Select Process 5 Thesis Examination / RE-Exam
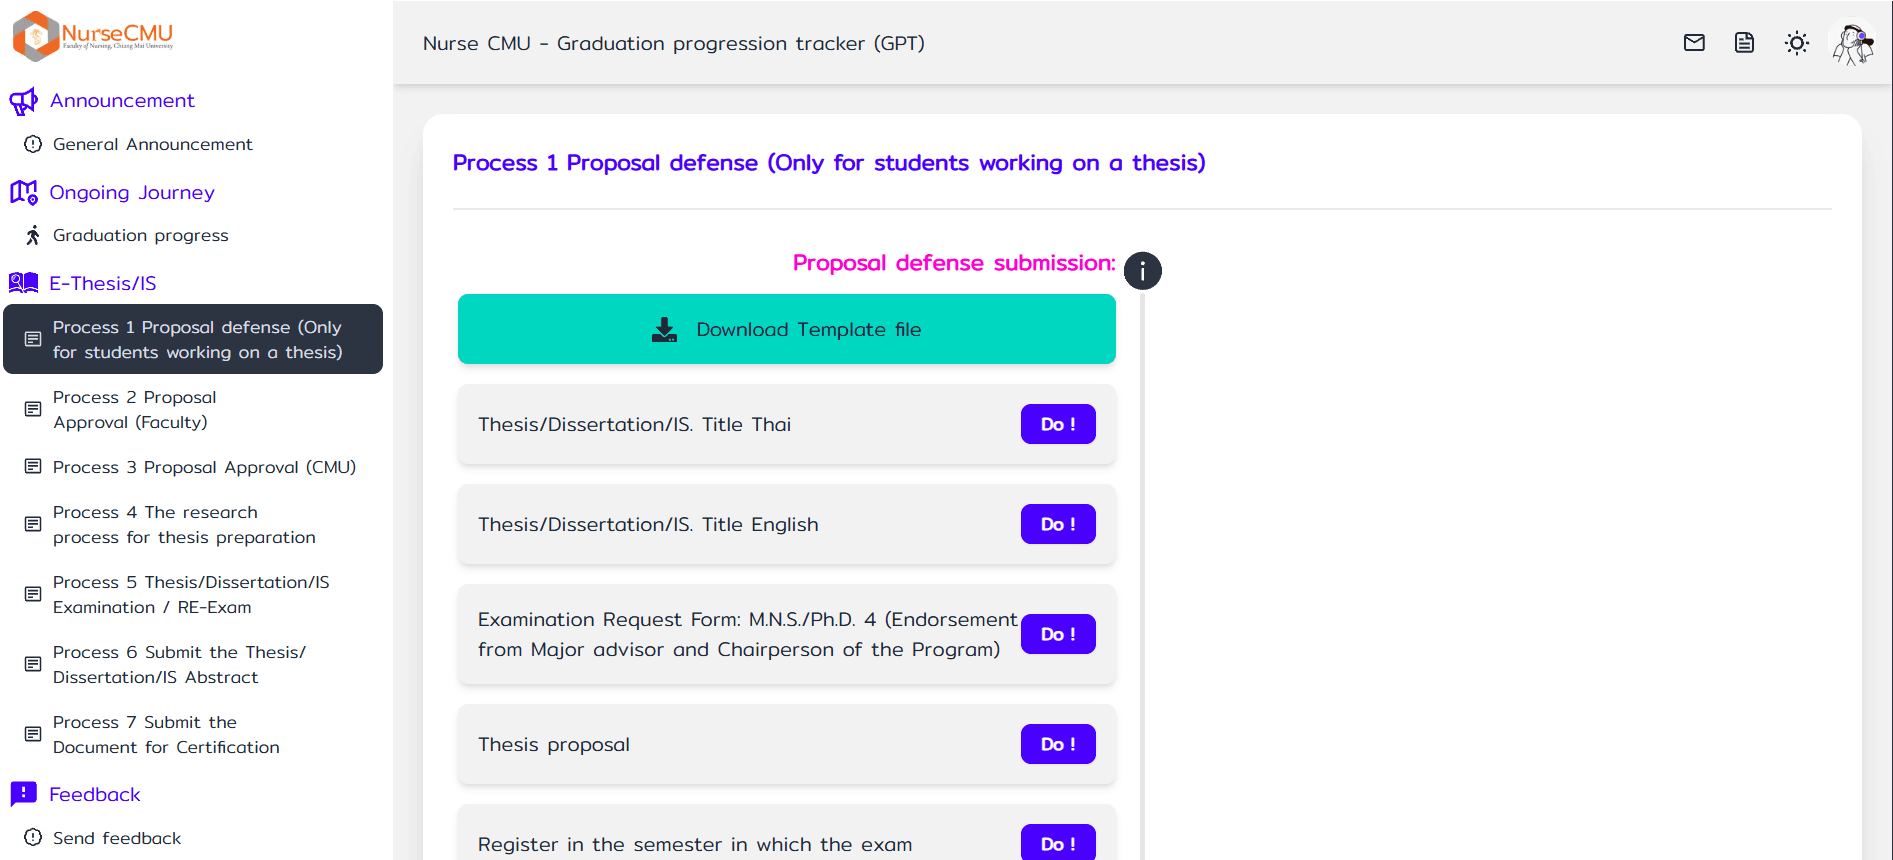This screenshot has height=860, width=1893. [190, 595]
